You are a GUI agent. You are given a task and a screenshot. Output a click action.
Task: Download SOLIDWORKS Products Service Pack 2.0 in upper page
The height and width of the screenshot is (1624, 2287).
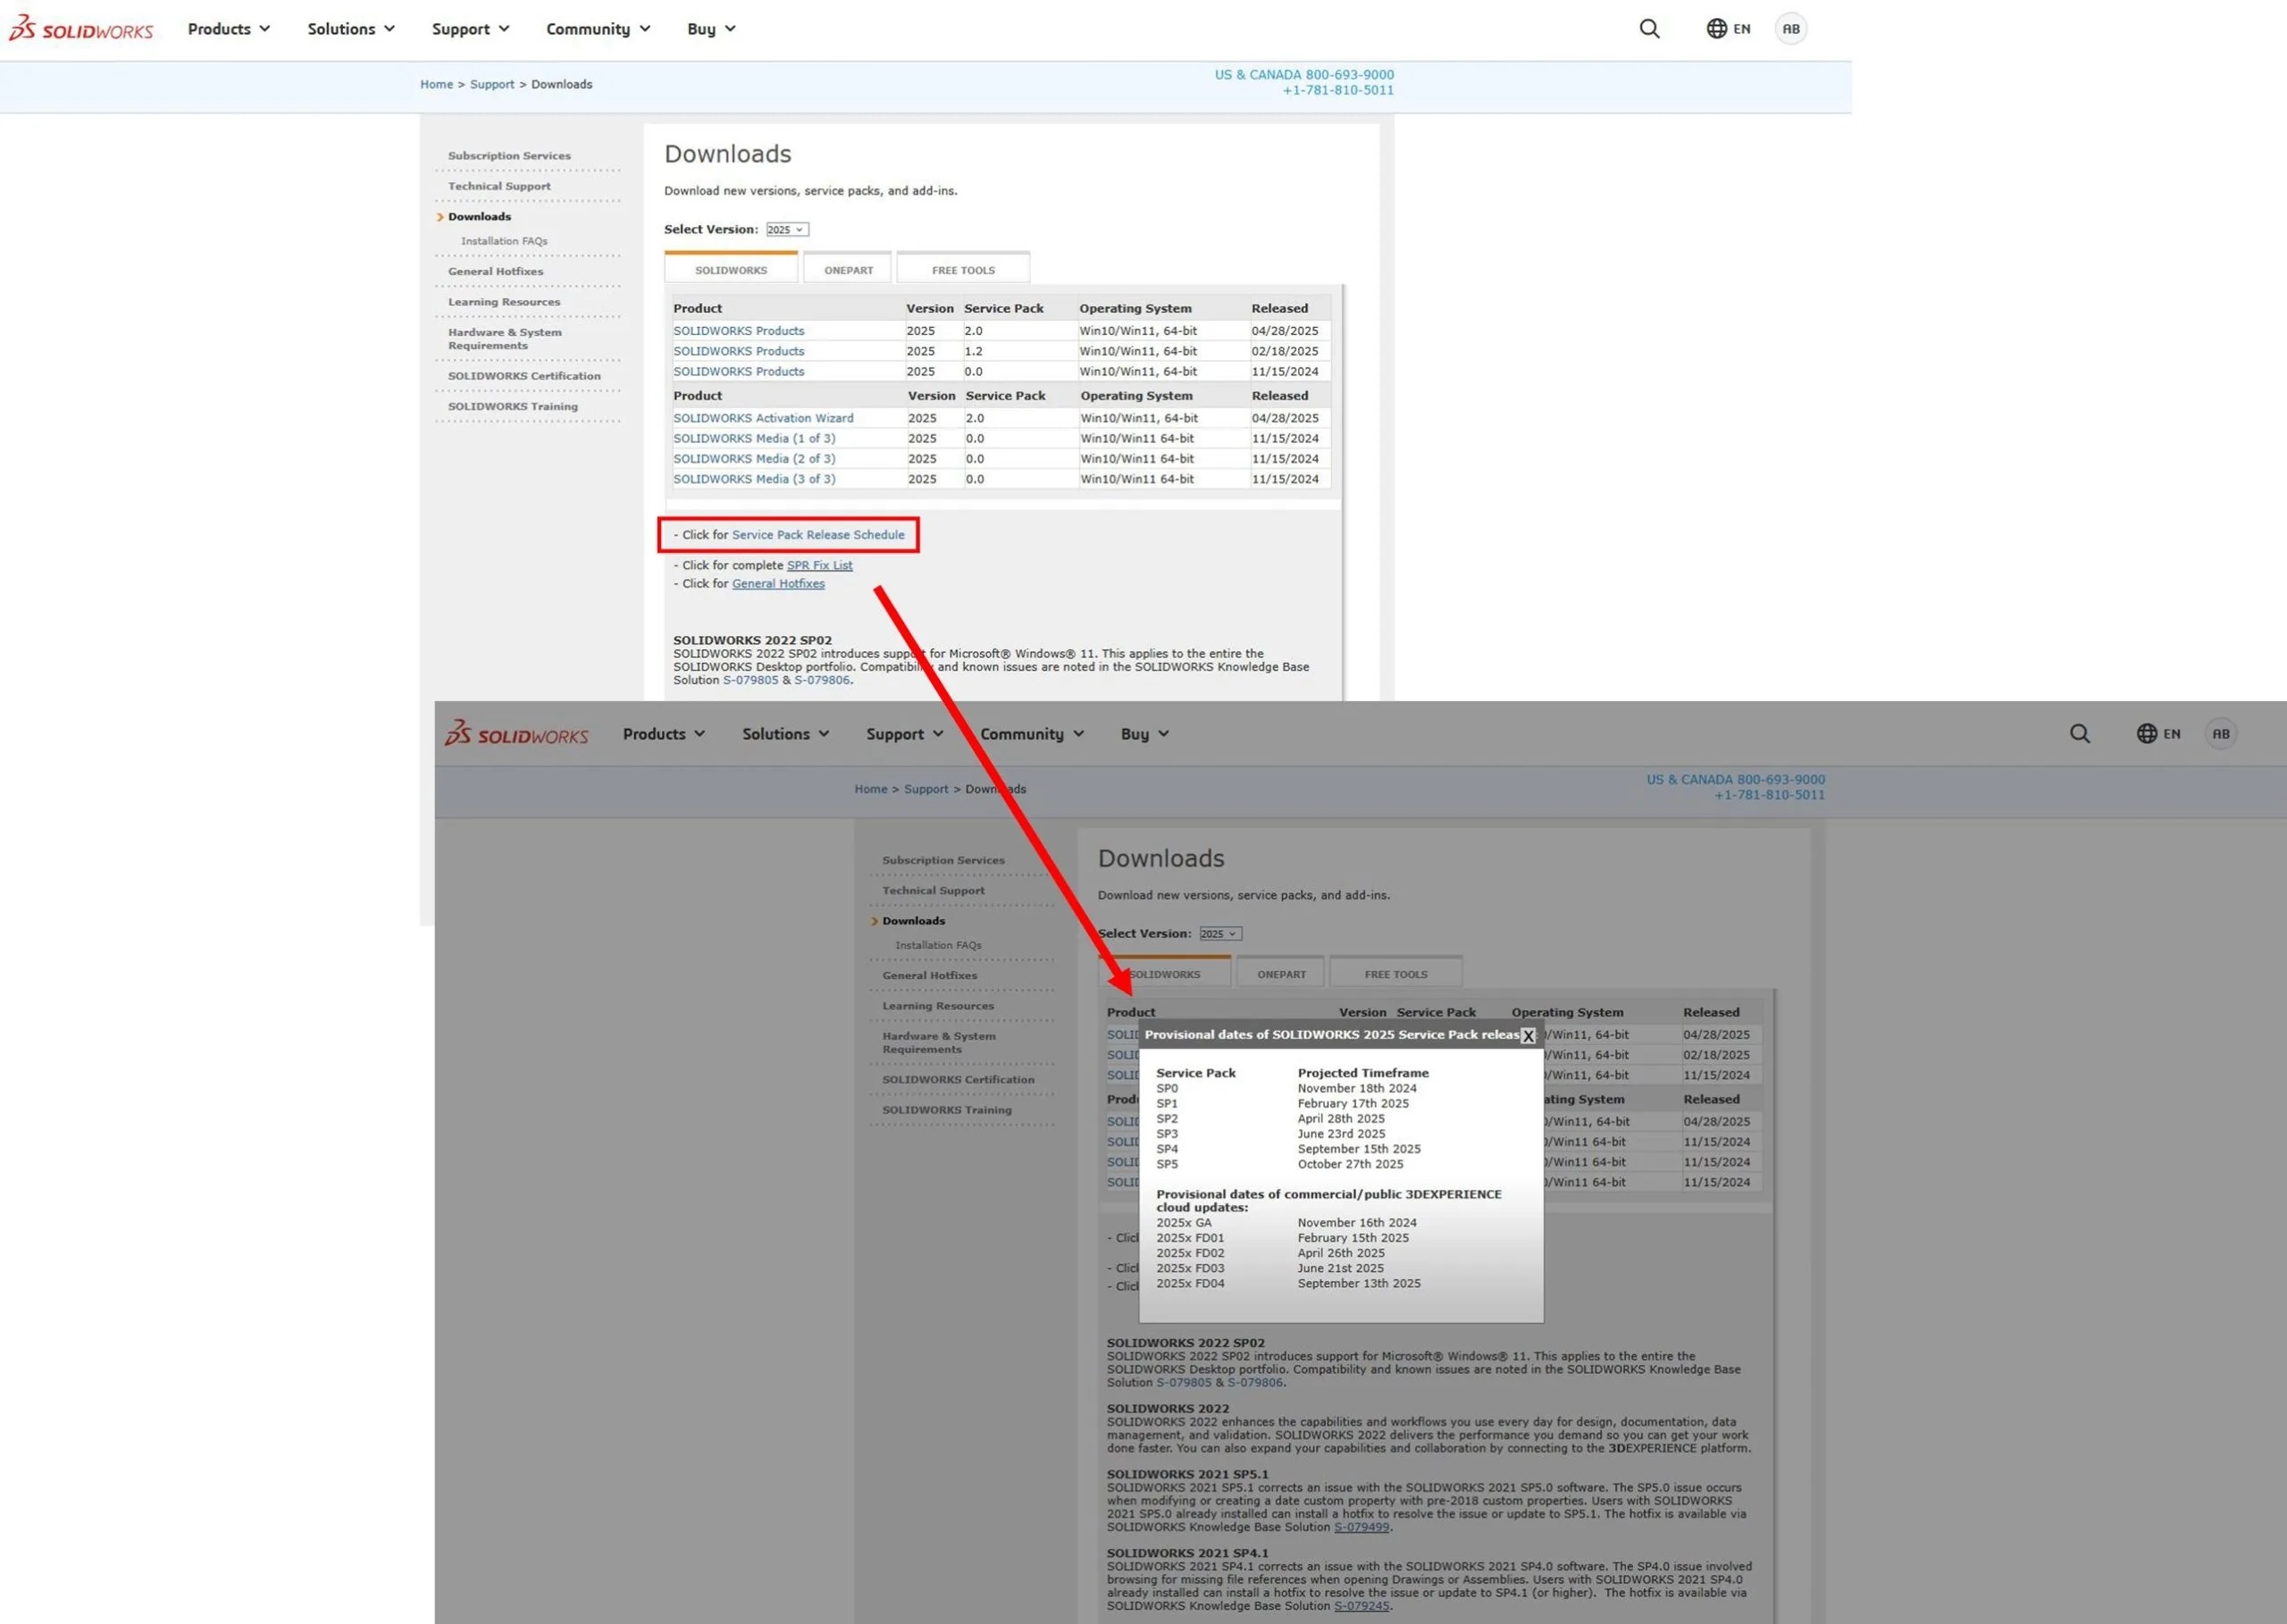(x=738, y=331)
